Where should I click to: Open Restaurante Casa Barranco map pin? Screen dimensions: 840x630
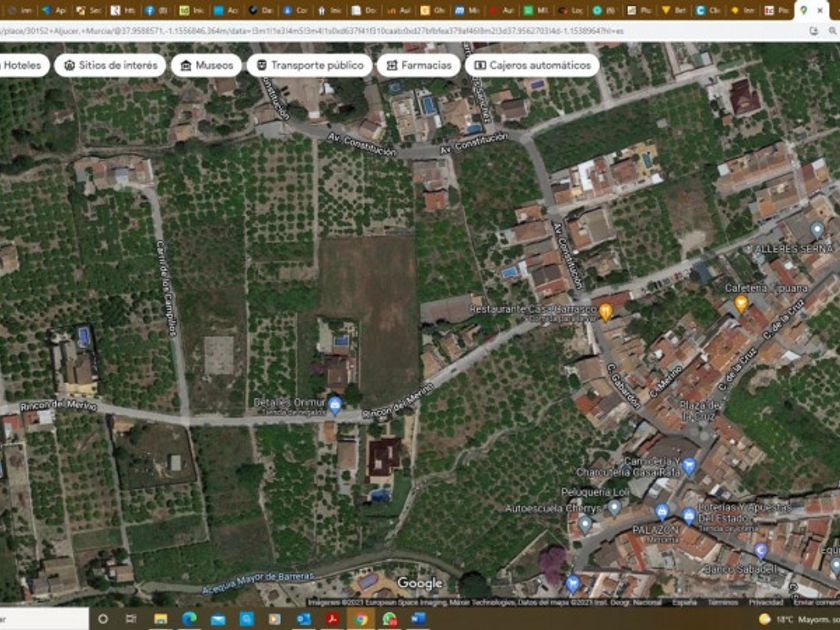(605, 311)
